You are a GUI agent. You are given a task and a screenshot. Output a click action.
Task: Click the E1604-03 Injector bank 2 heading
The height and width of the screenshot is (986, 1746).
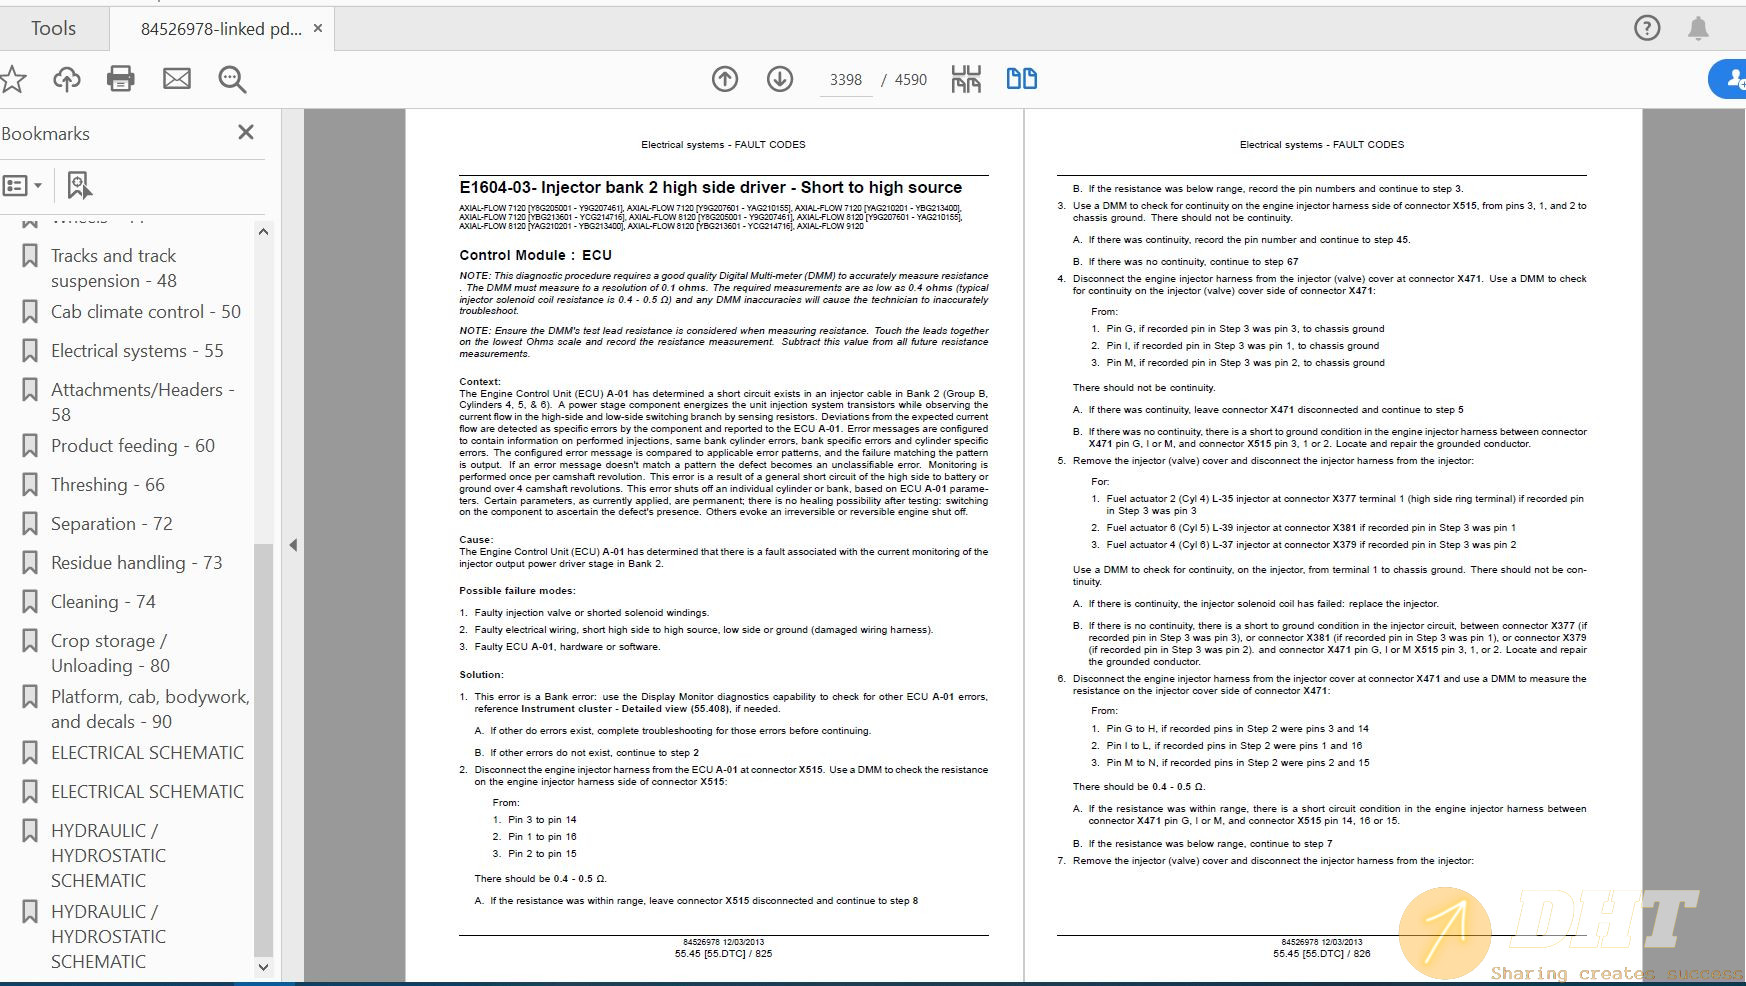click(710, 187)
